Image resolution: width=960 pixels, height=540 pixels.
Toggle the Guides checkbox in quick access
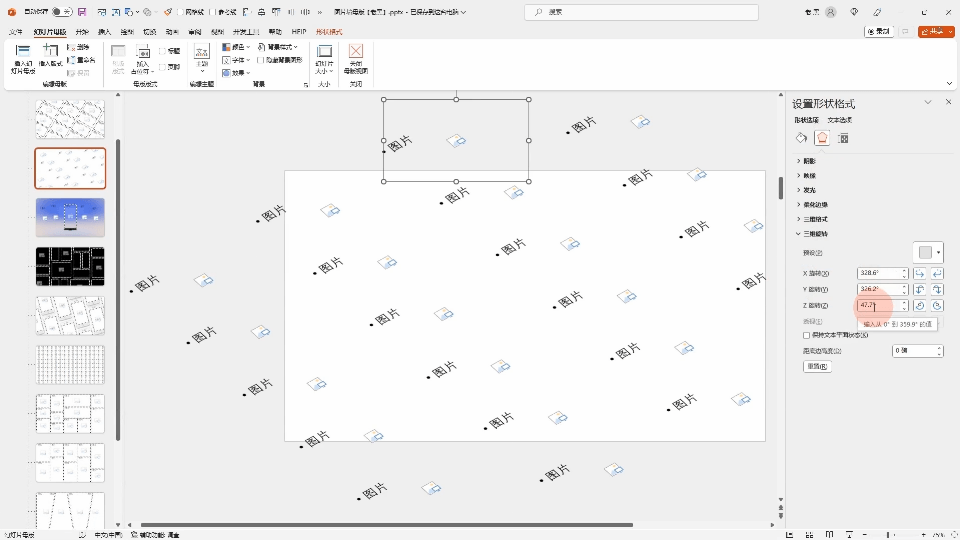coord(212,12)
